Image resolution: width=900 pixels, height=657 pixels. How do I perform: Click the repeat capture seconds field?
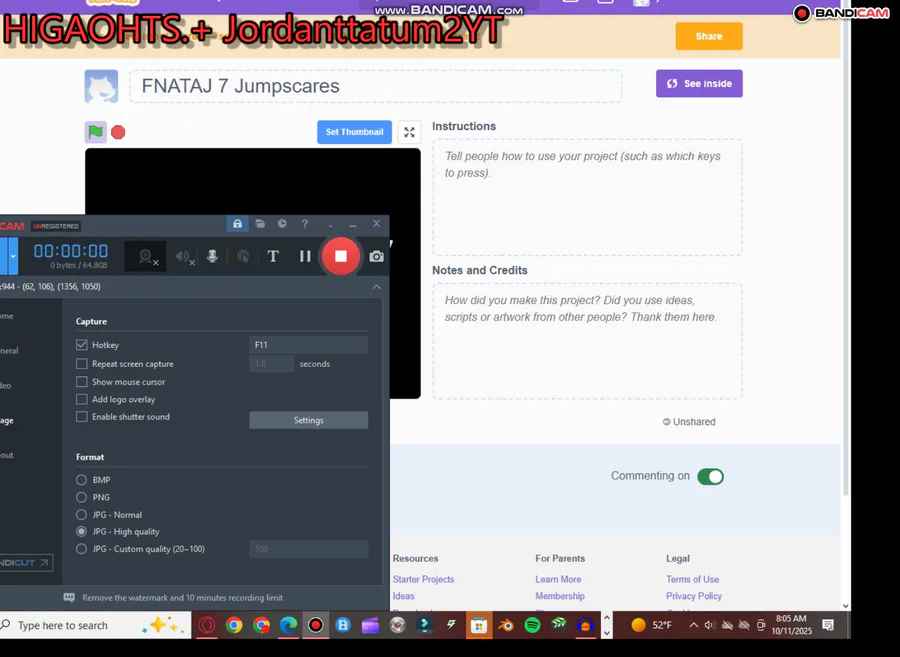[x=271, y=364]
